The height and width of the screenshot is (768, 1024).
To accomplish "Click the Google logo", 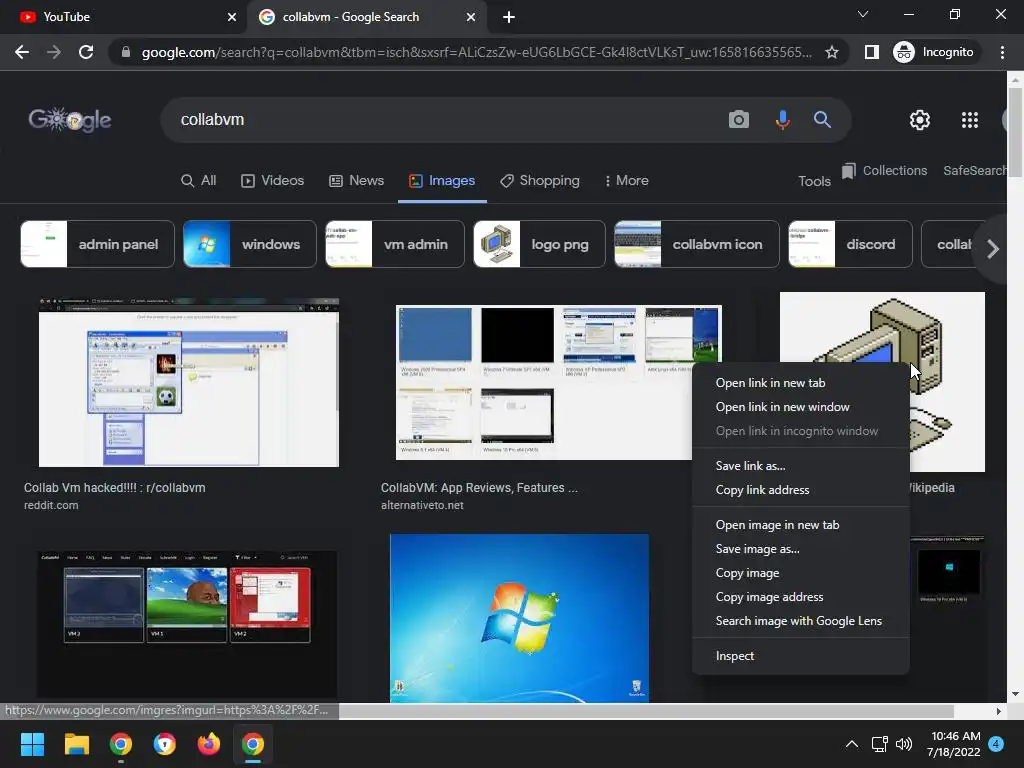I will pos(70,120).
